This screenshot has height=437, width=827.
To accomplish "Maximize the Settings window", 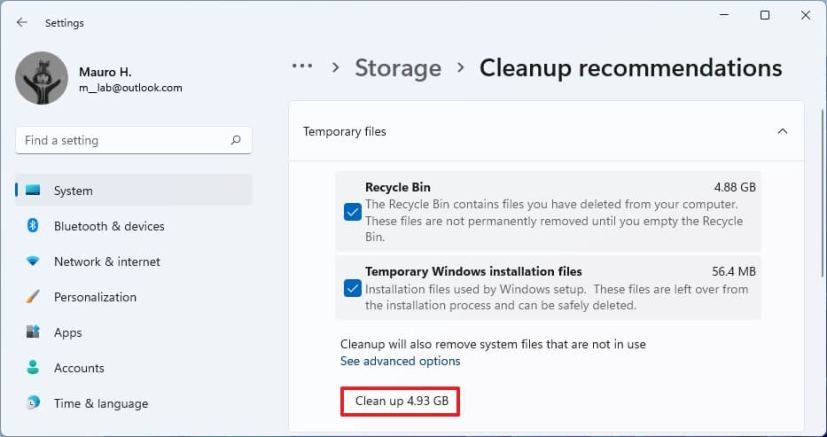I will (x=765, y=15).
